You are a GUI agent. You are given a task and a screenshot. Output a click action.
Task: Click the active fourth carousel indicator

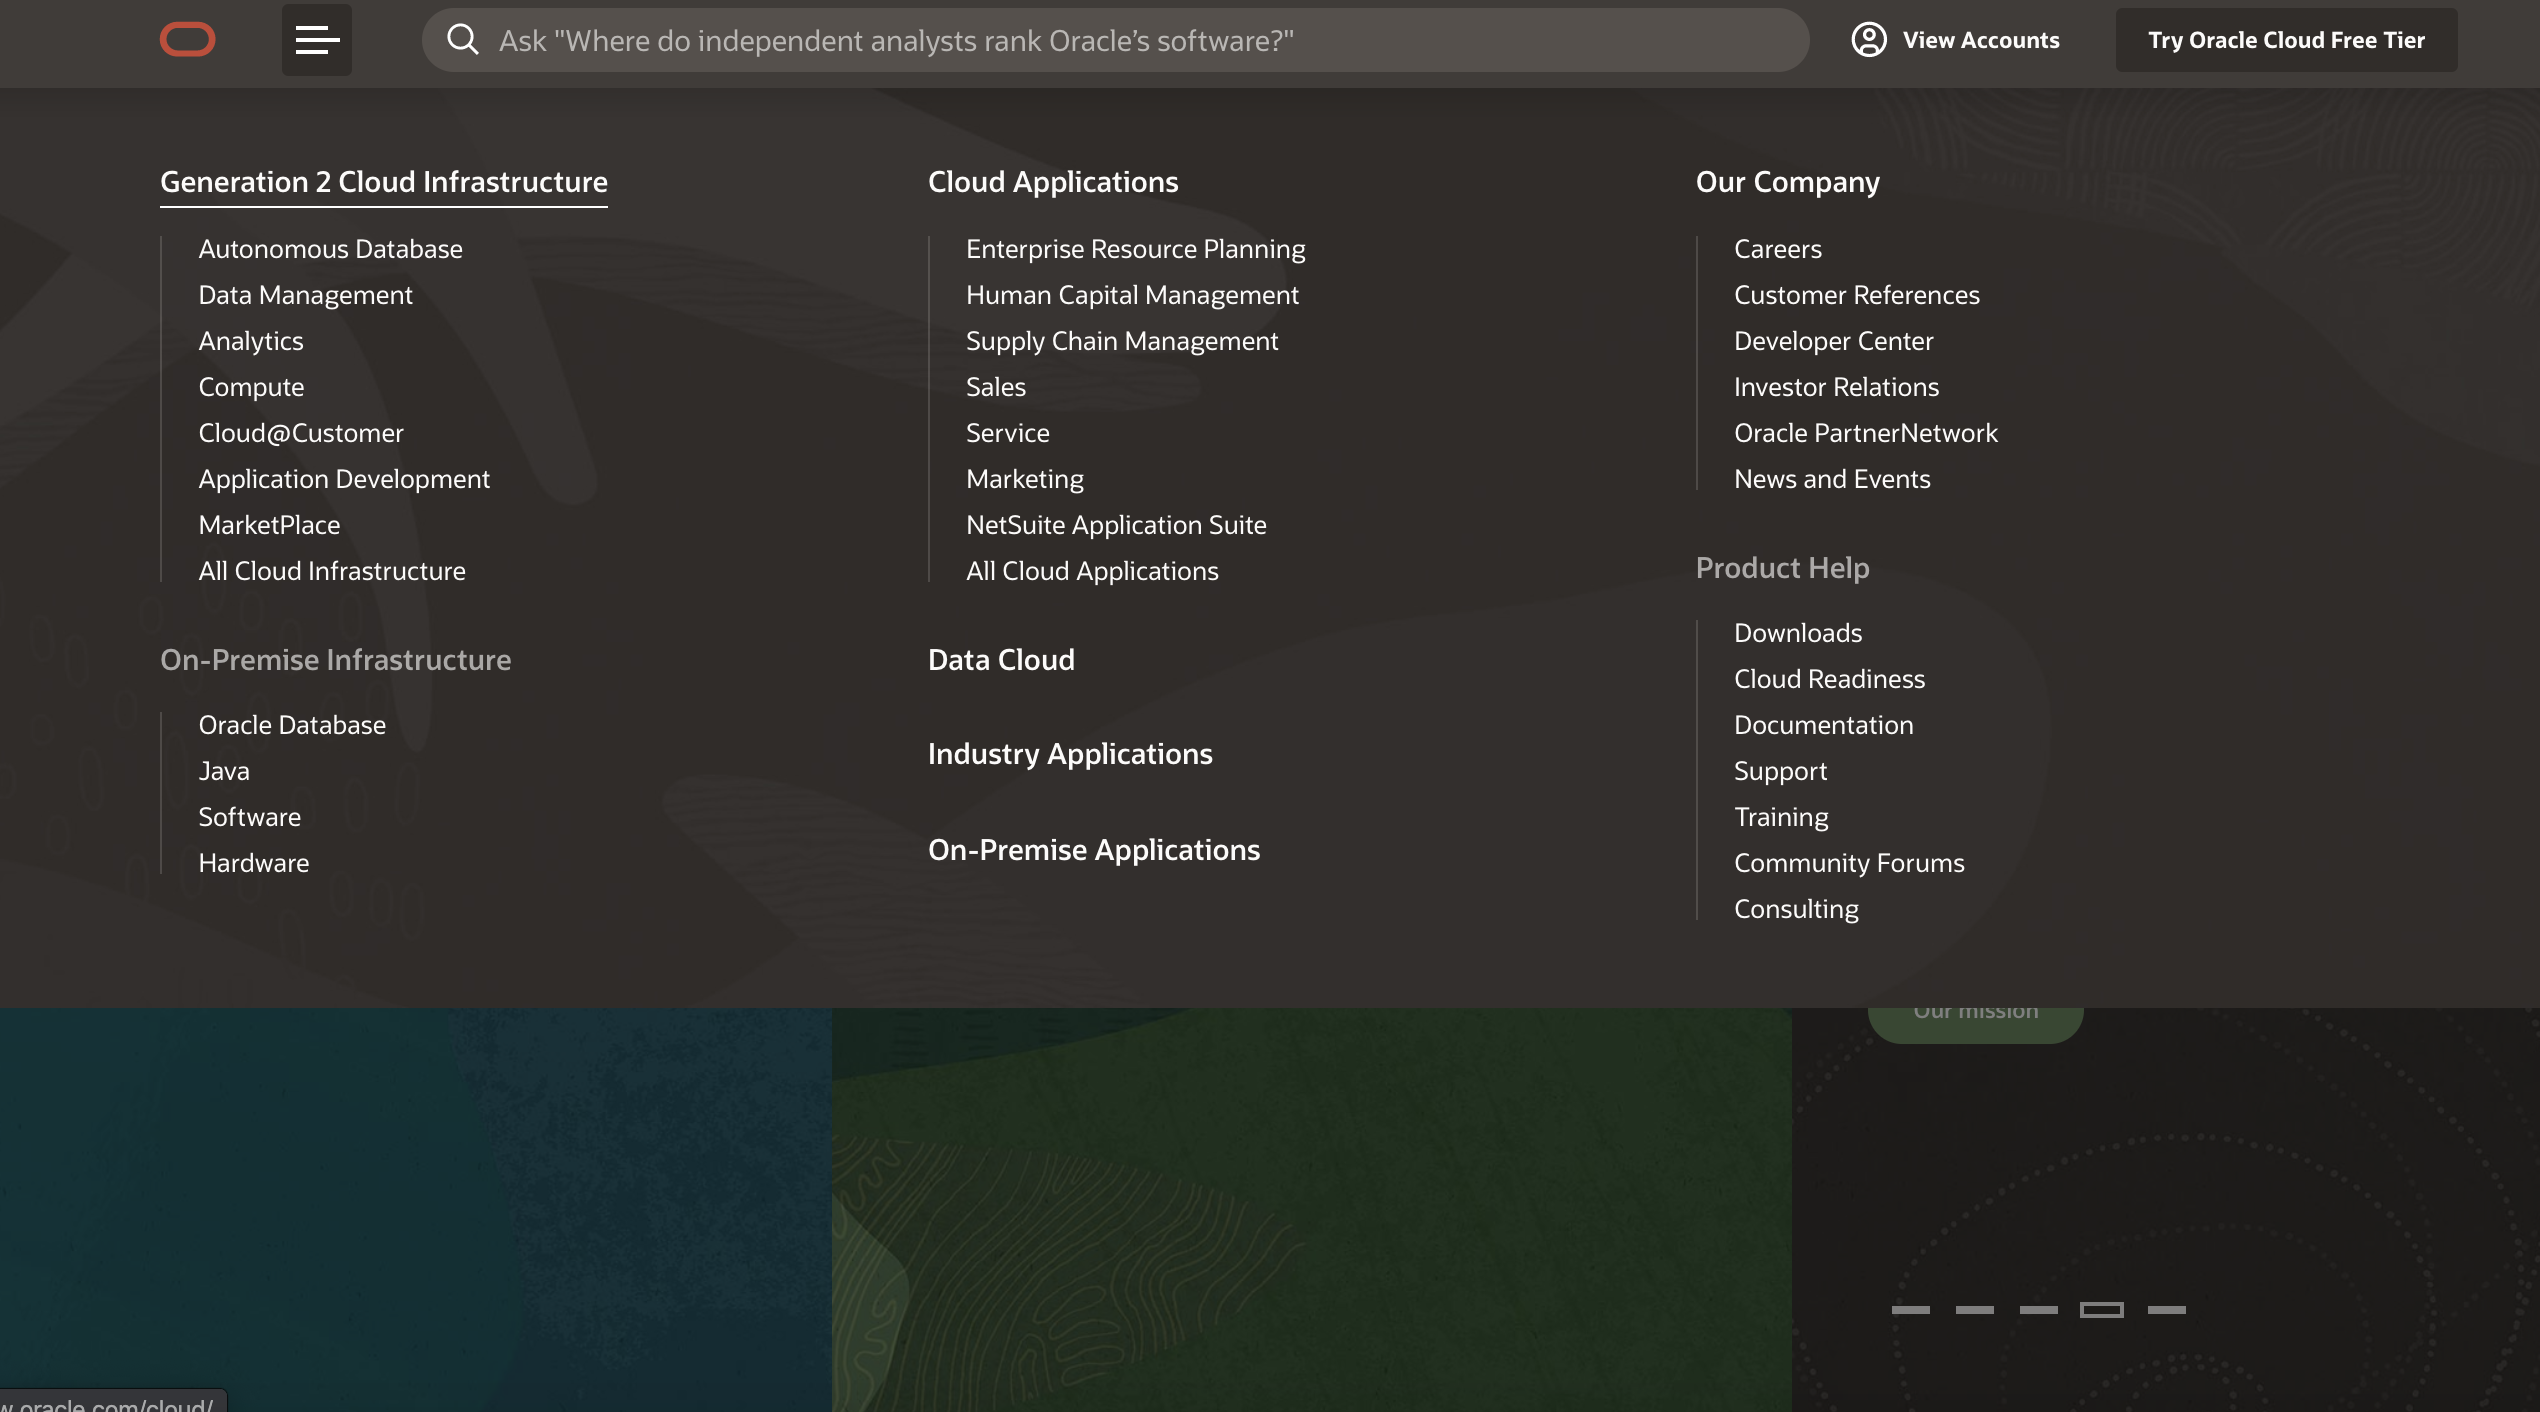2101,1309
